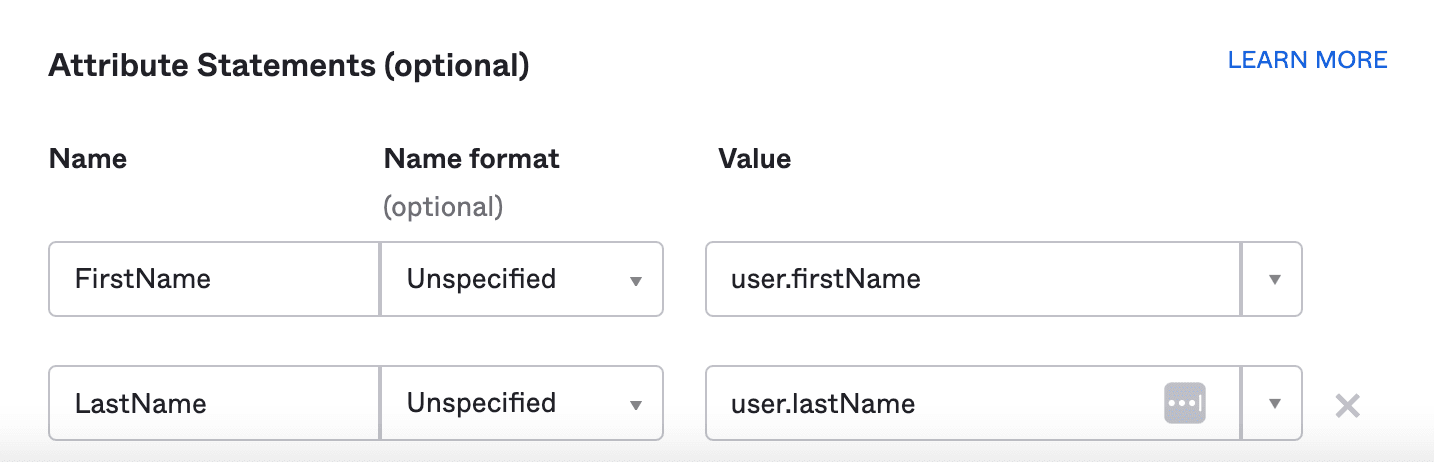Click the gray (optional) text under Name format
The width and height of the screenshot is (1434, 462).
(443, 207)
